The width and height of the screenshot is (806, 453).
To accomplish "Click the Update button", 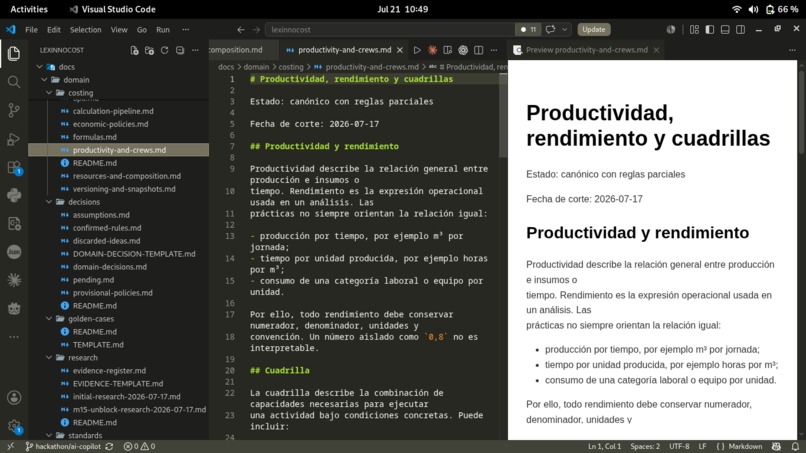I will (594, 29).
